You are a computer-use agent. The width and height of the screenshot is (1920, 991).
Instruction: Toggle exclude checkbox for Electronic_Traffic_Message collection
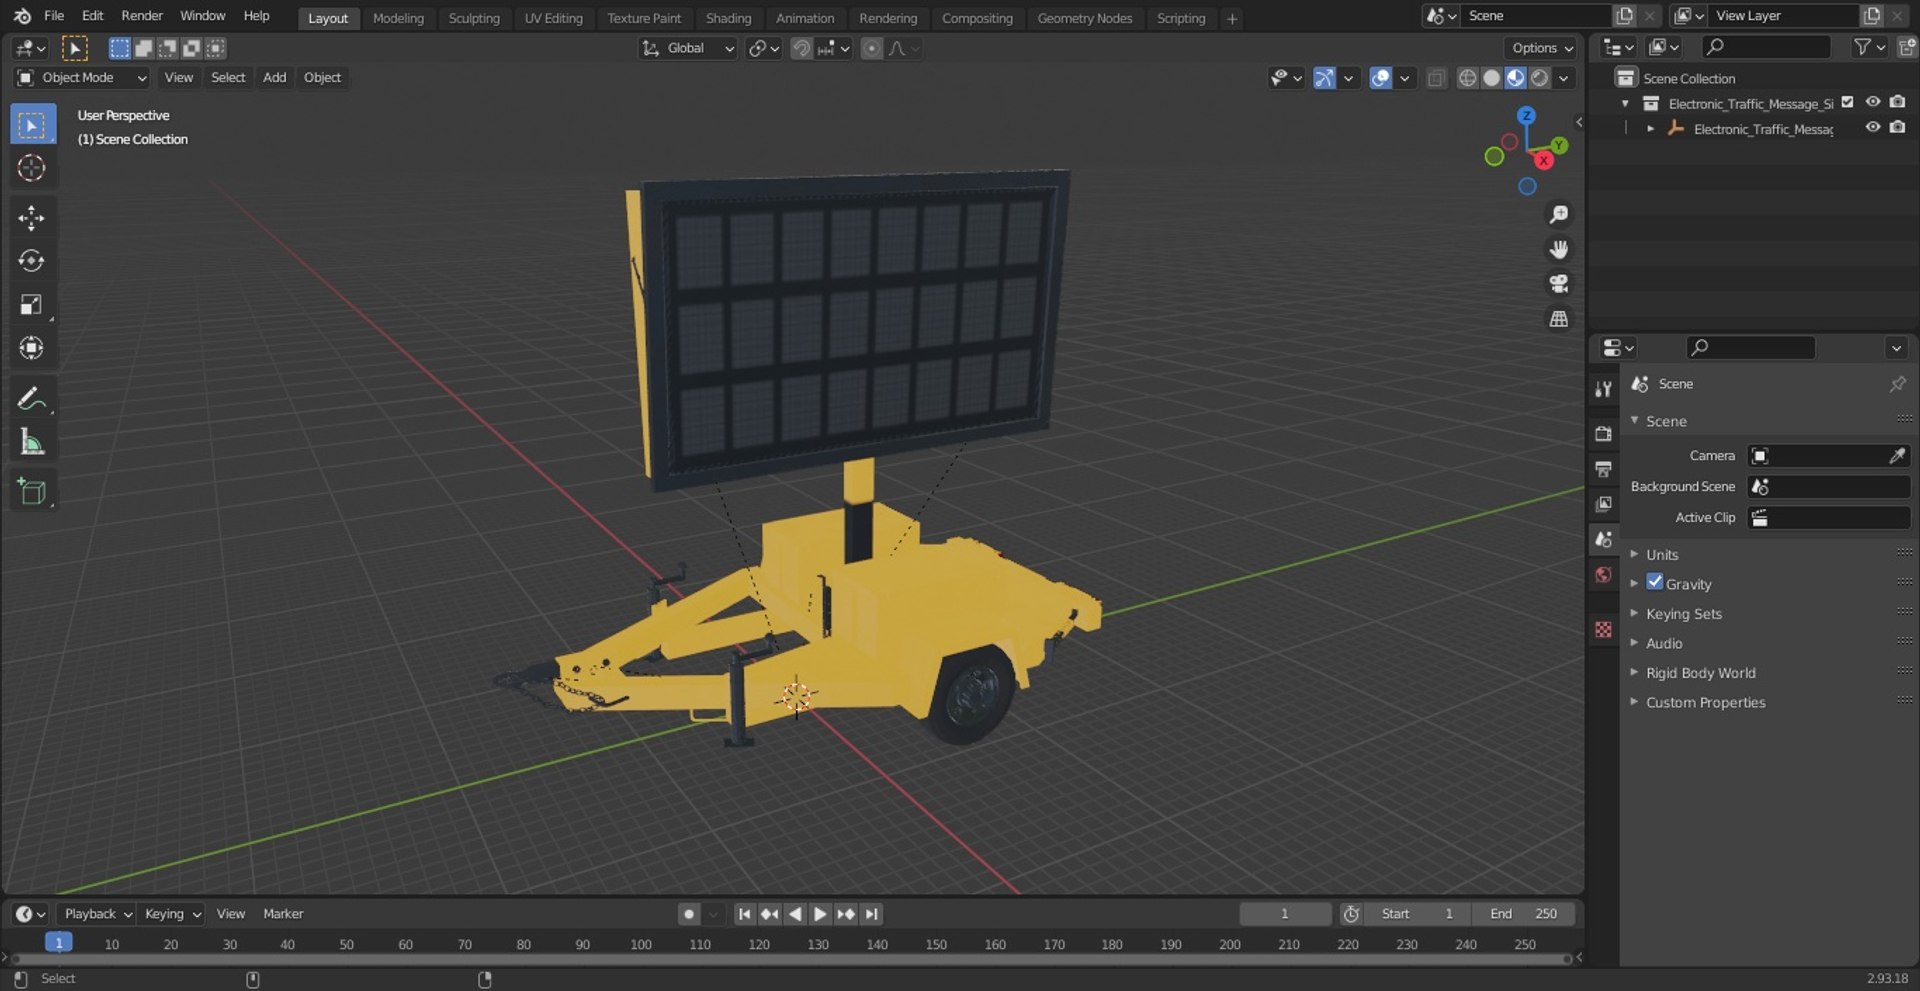point(1847,103)
